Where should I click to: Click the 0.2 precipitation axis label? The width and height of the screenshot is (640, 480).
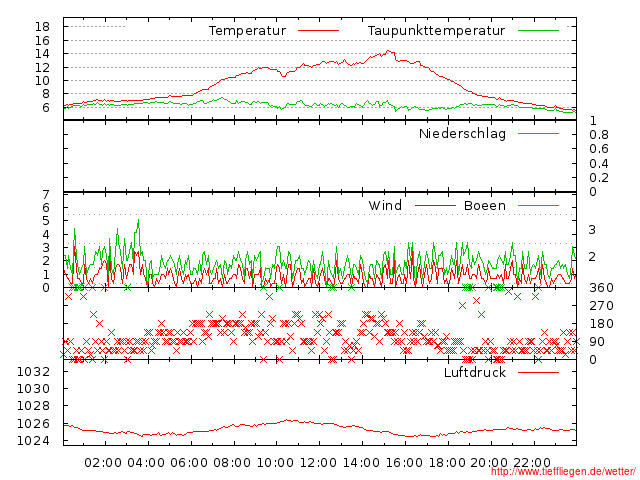coord(599,178)
